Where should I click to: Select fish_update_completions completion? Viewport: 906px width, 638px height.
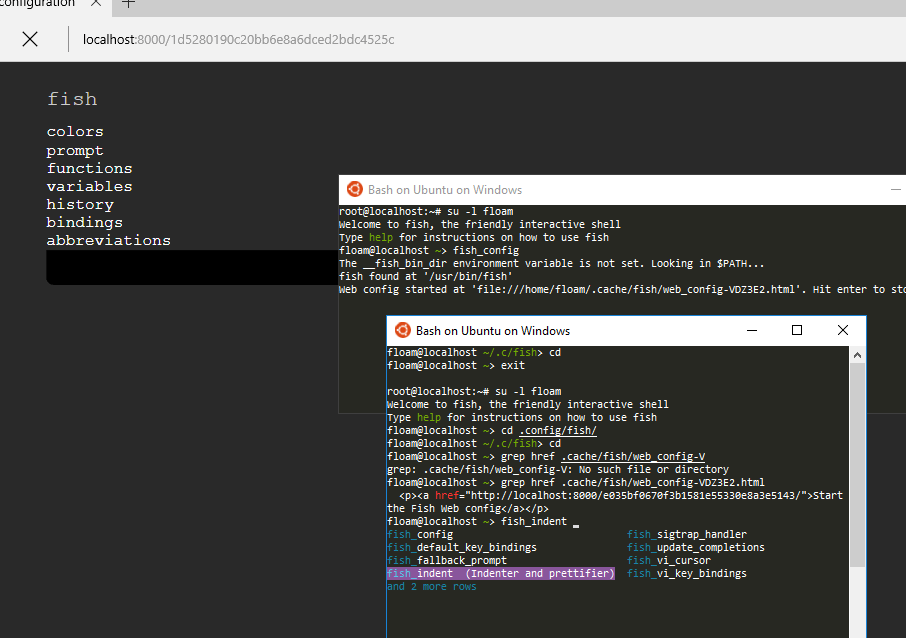696,547
